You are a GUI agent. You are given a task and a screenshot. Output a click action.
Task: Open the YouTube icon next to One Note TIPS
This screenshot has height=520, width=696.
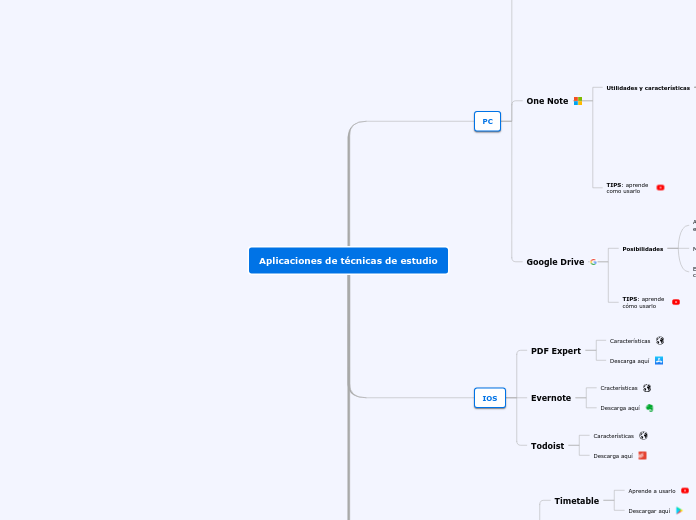(x=660, y=187)
